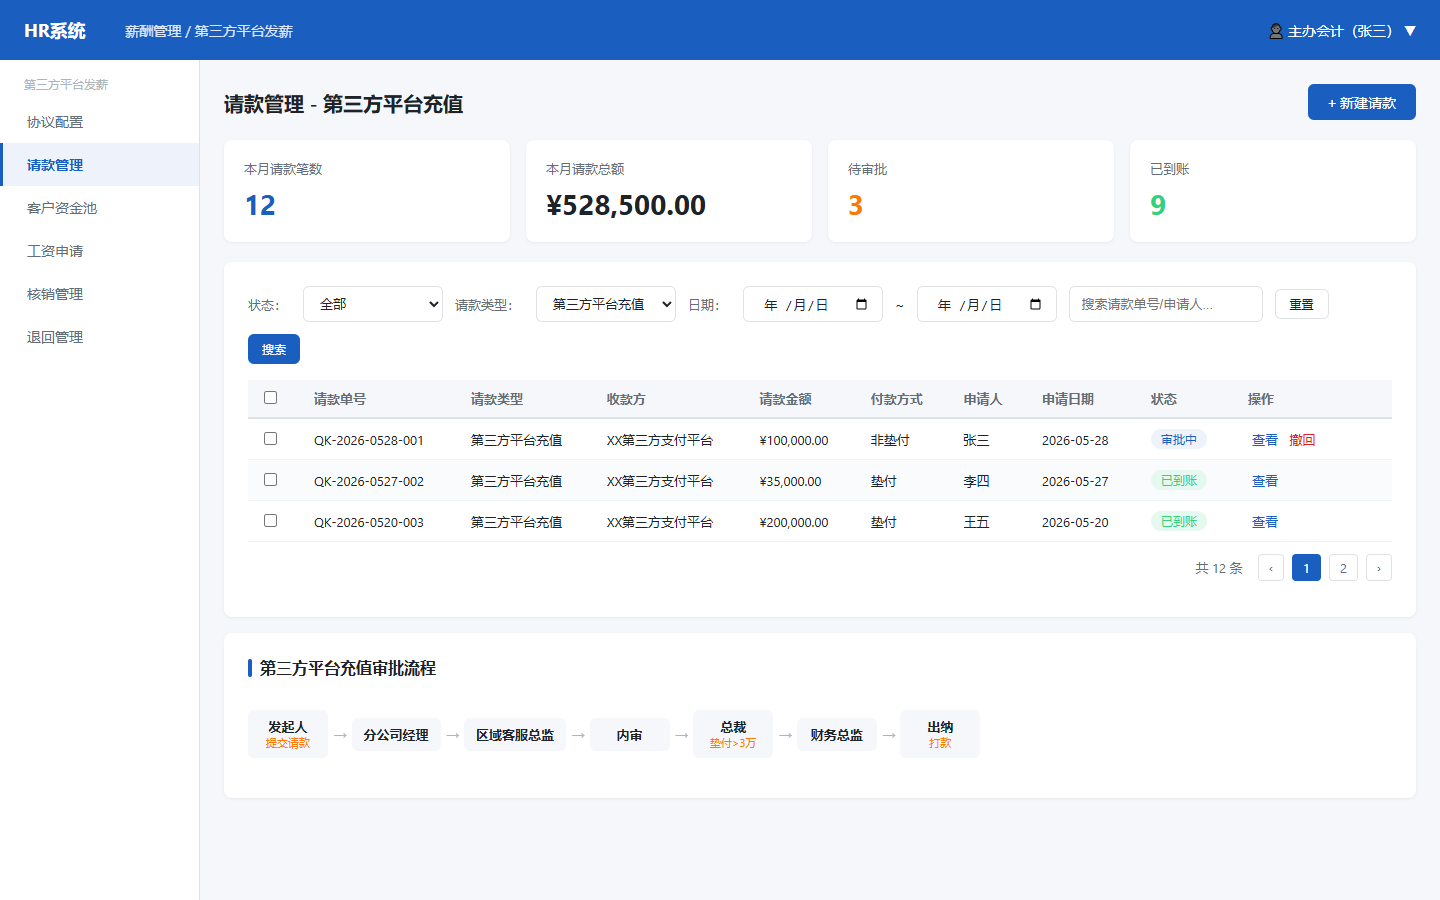Click the total amount ¥528,500.00
Screen dimensions: 1440x900
626,205
